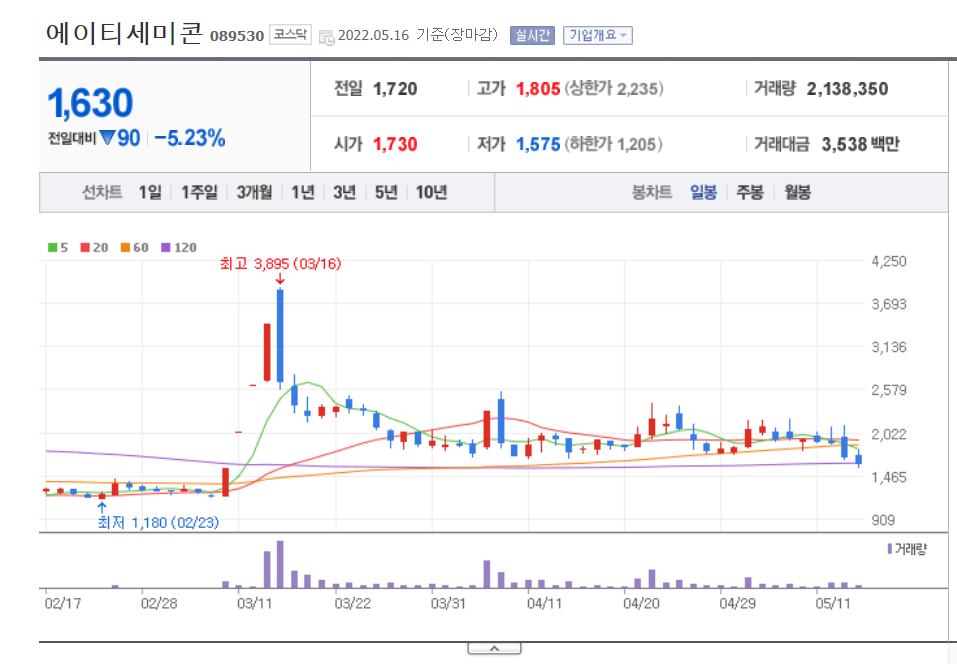The image size is (957, 664).
Task: Select the 3년 line chart tab
Action: tap(344, 193)
